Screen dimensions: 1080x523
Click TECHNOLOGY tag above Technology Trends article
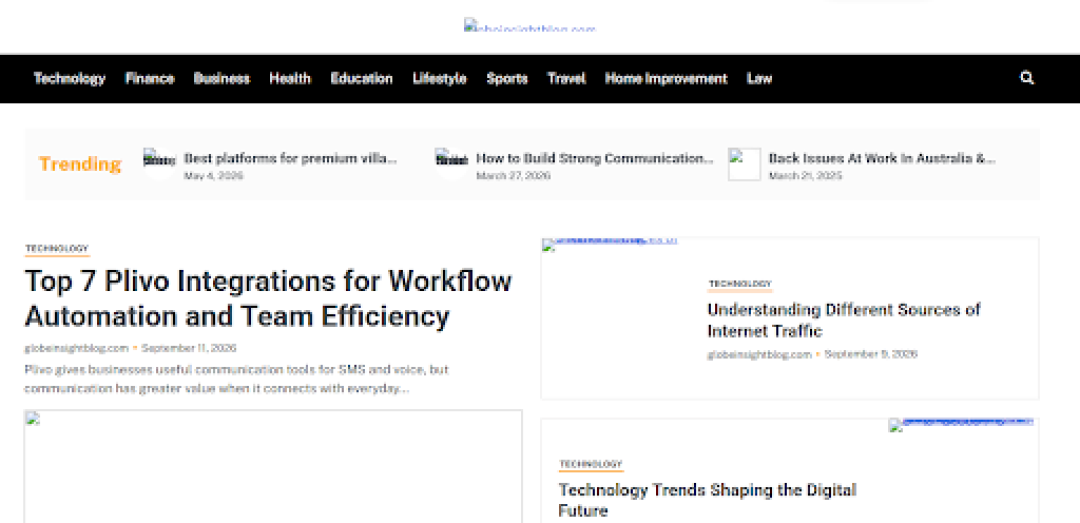click(x=591, y=464)
